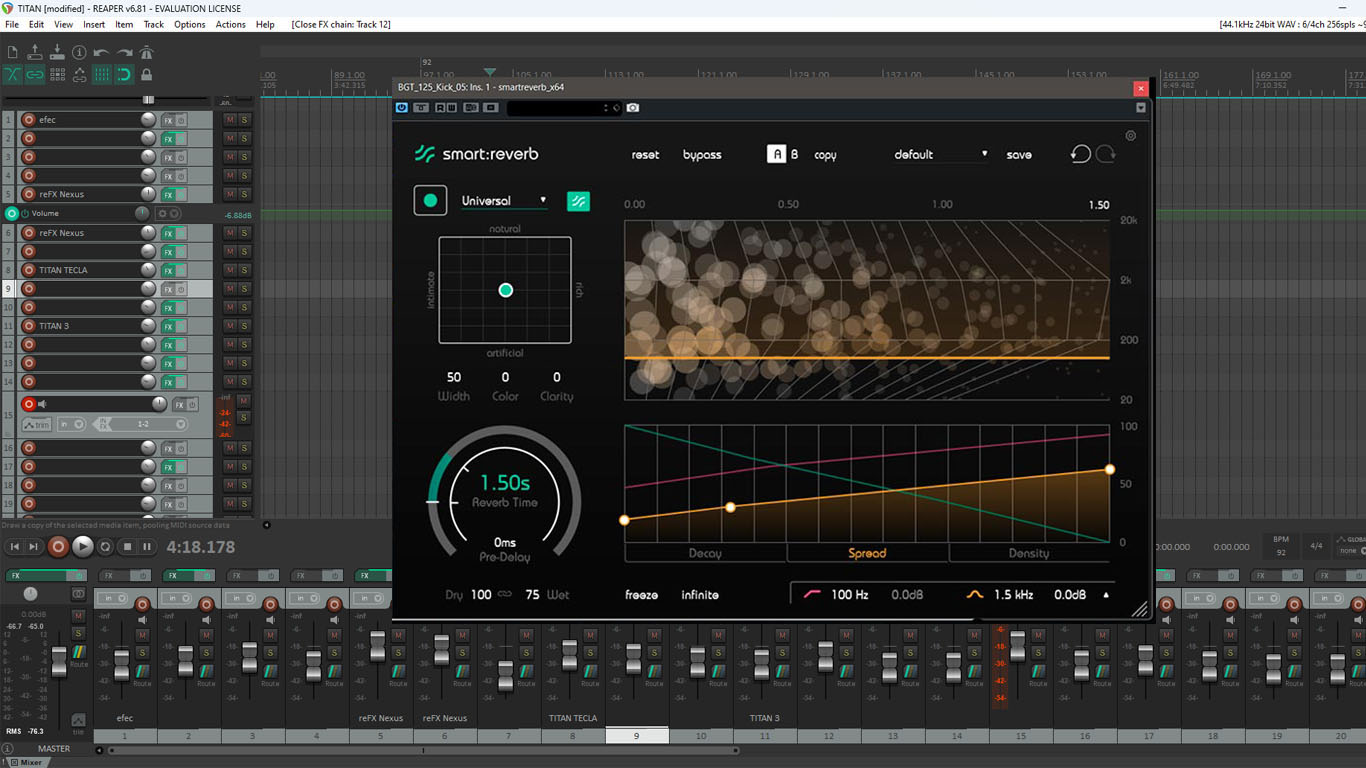Toggle the FX window power bypass icon
This screenshot has height=768, width=1366.
tap(402, 108)
